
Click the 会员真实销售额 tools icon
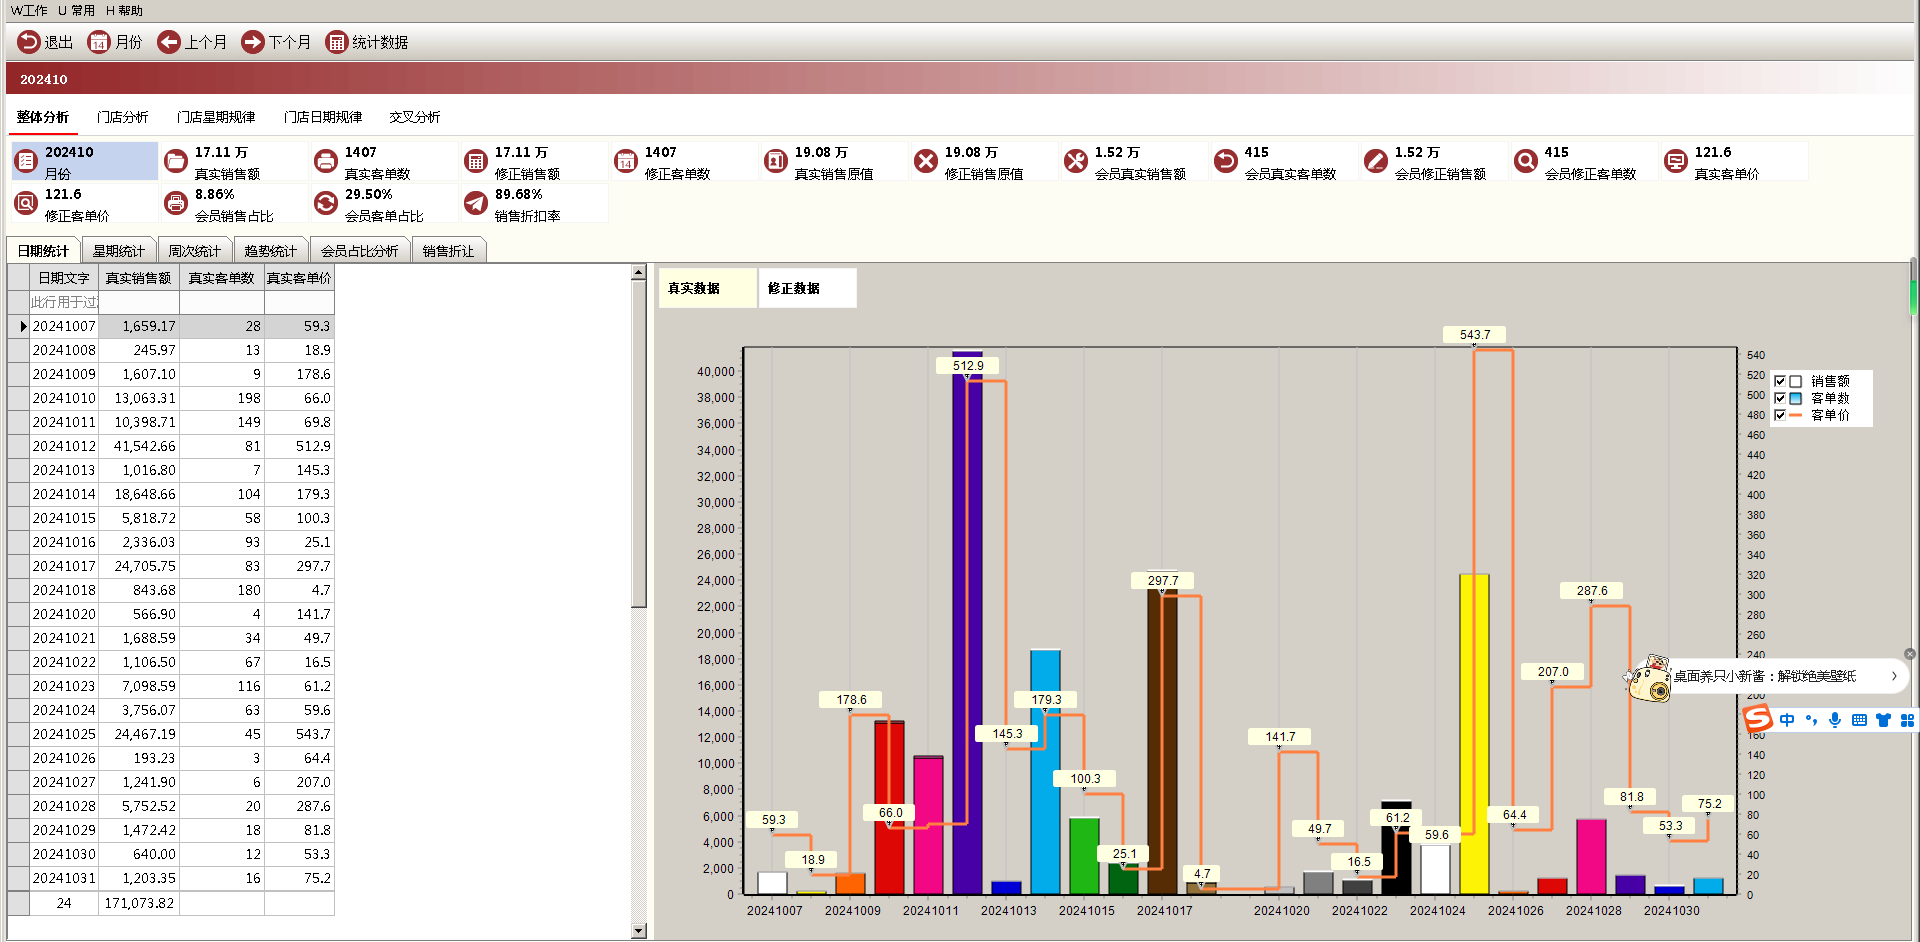1076,161
